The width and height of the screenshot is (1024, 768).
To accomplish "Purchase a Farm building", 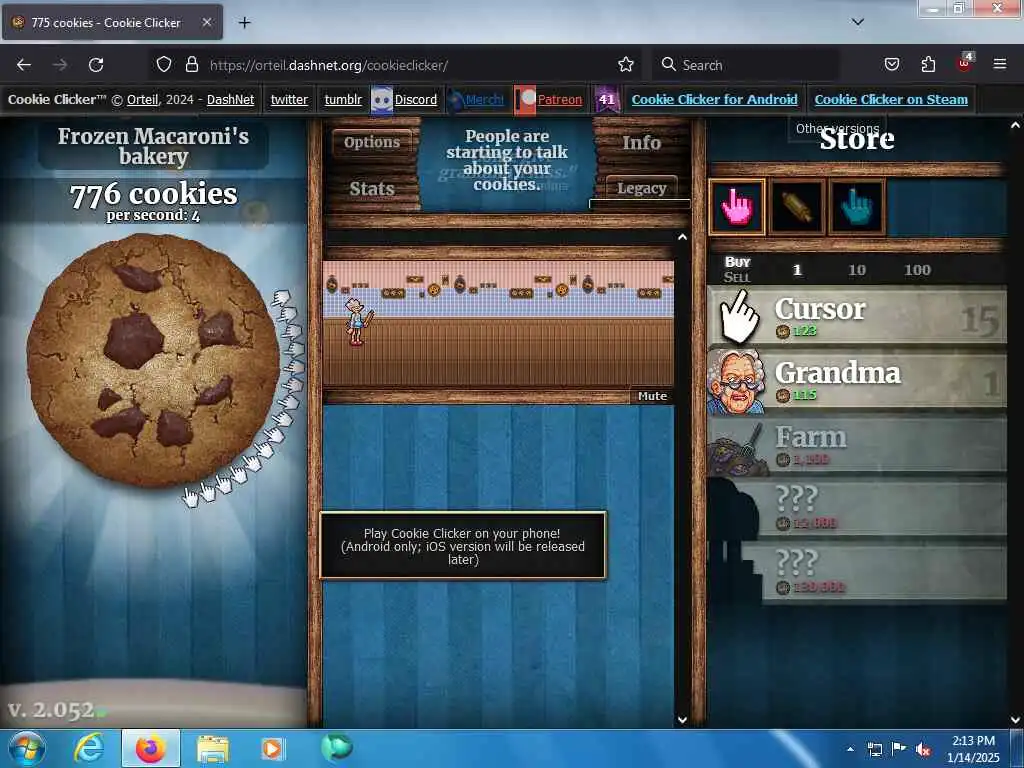I will click(x=857, y=445).
